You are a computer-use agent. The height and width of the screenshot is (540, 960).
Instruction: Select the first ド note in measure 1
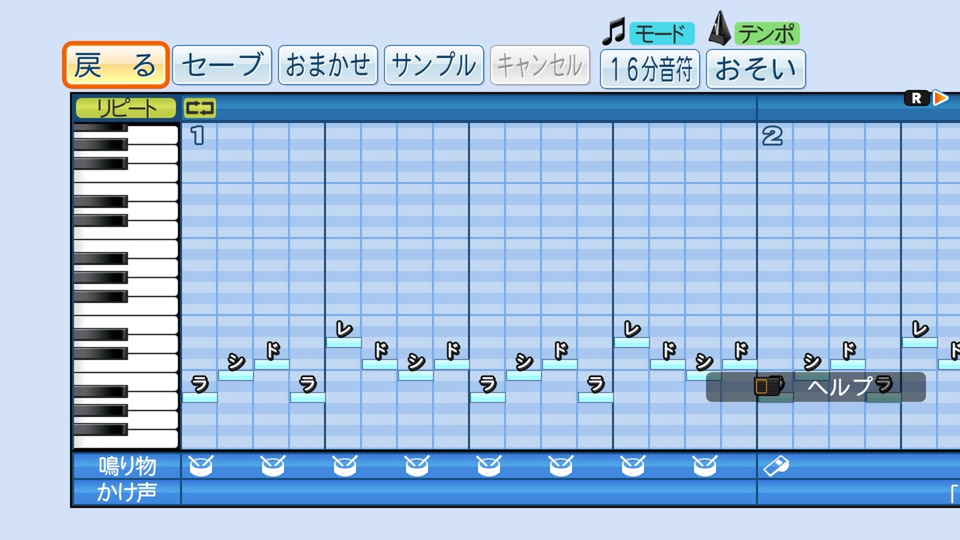[x=272, y=364]
